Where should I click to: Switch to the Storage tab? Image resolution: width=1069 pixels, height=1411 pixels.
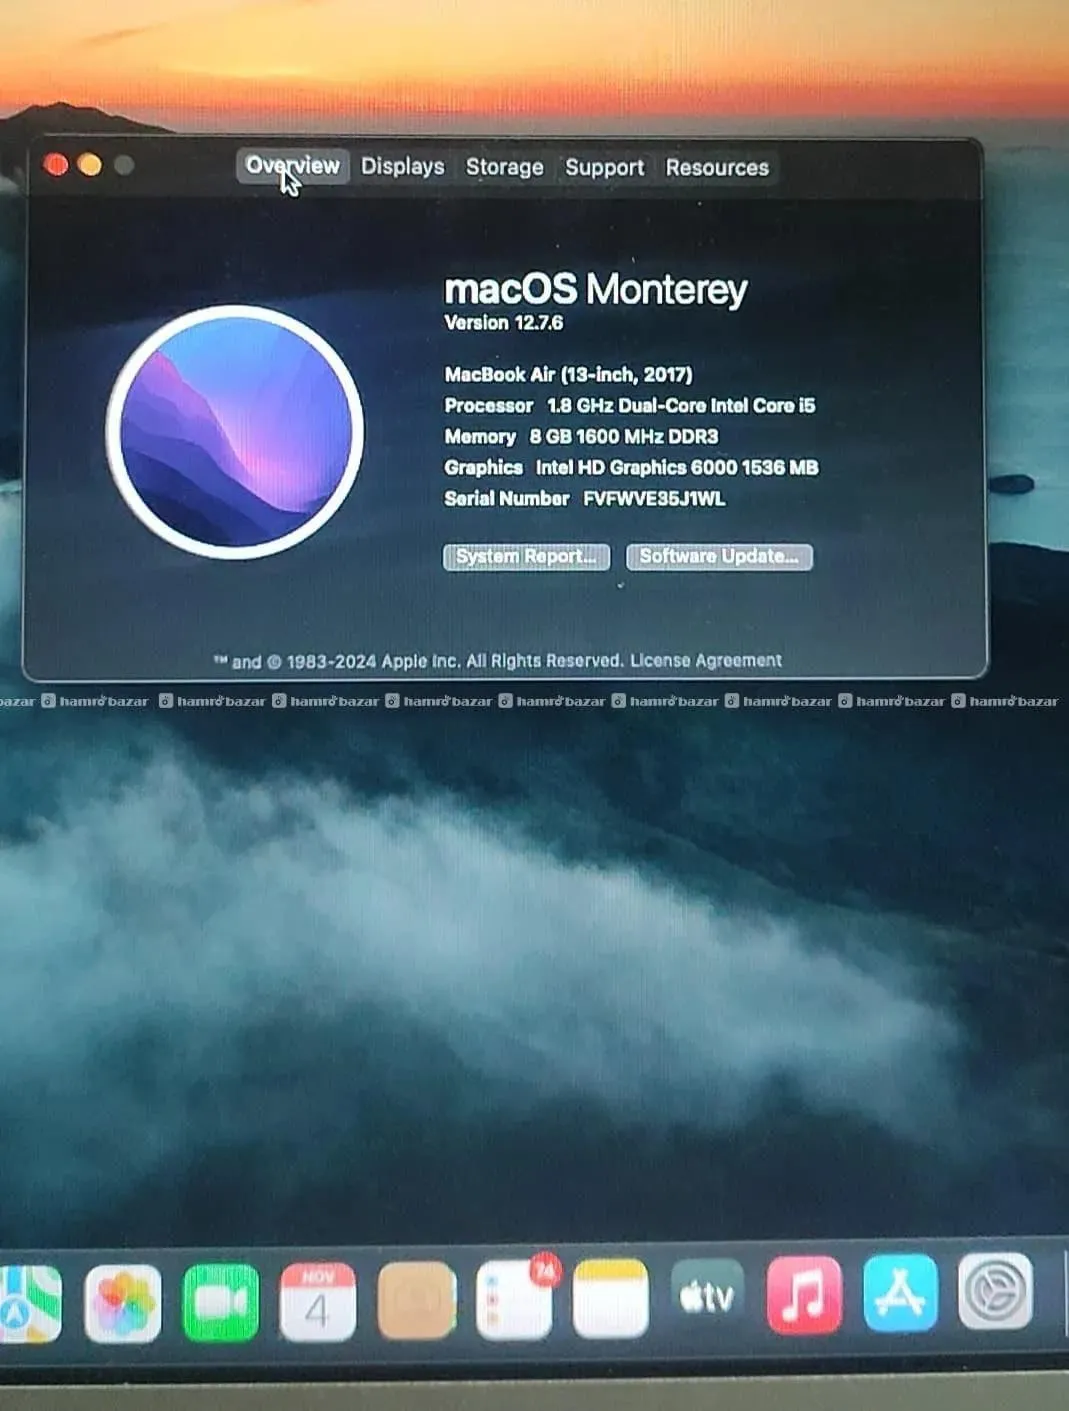click(504, 167)
